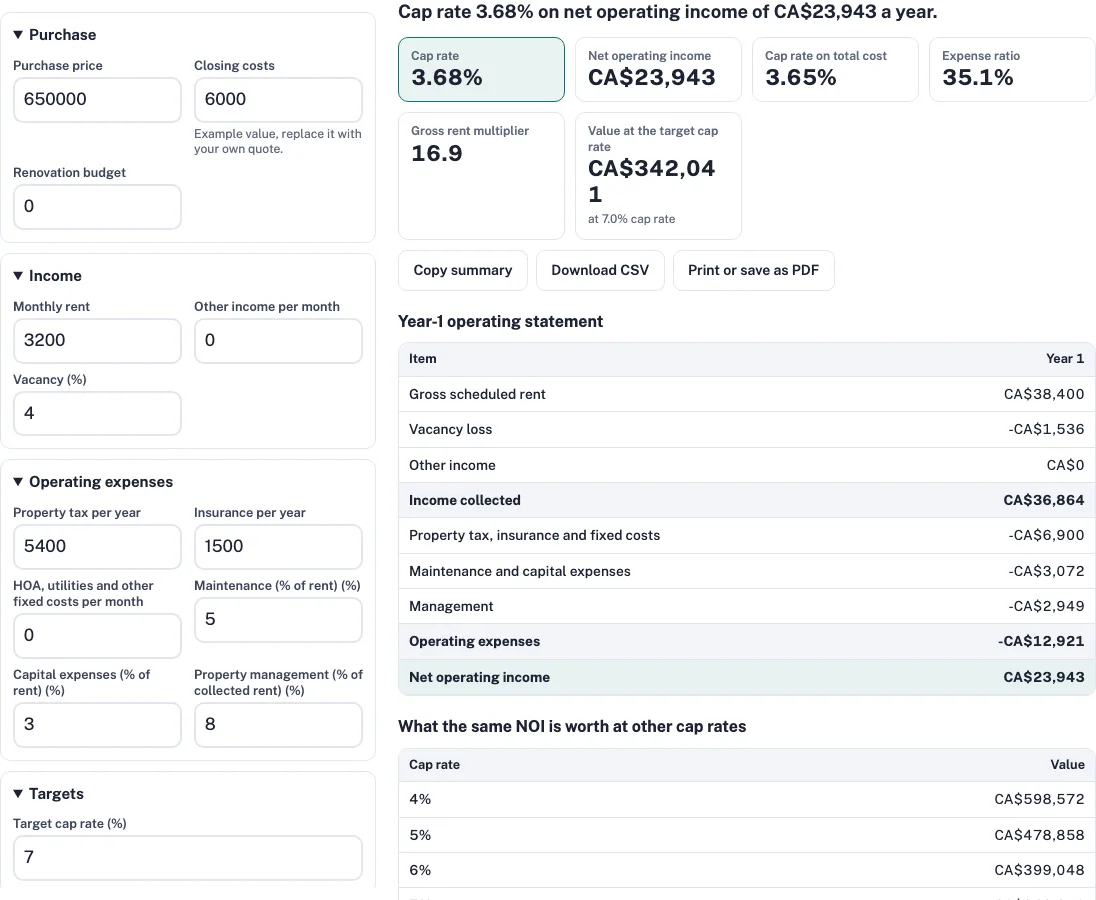
Task: Edit Property management percent field
Action: (278, 724)
